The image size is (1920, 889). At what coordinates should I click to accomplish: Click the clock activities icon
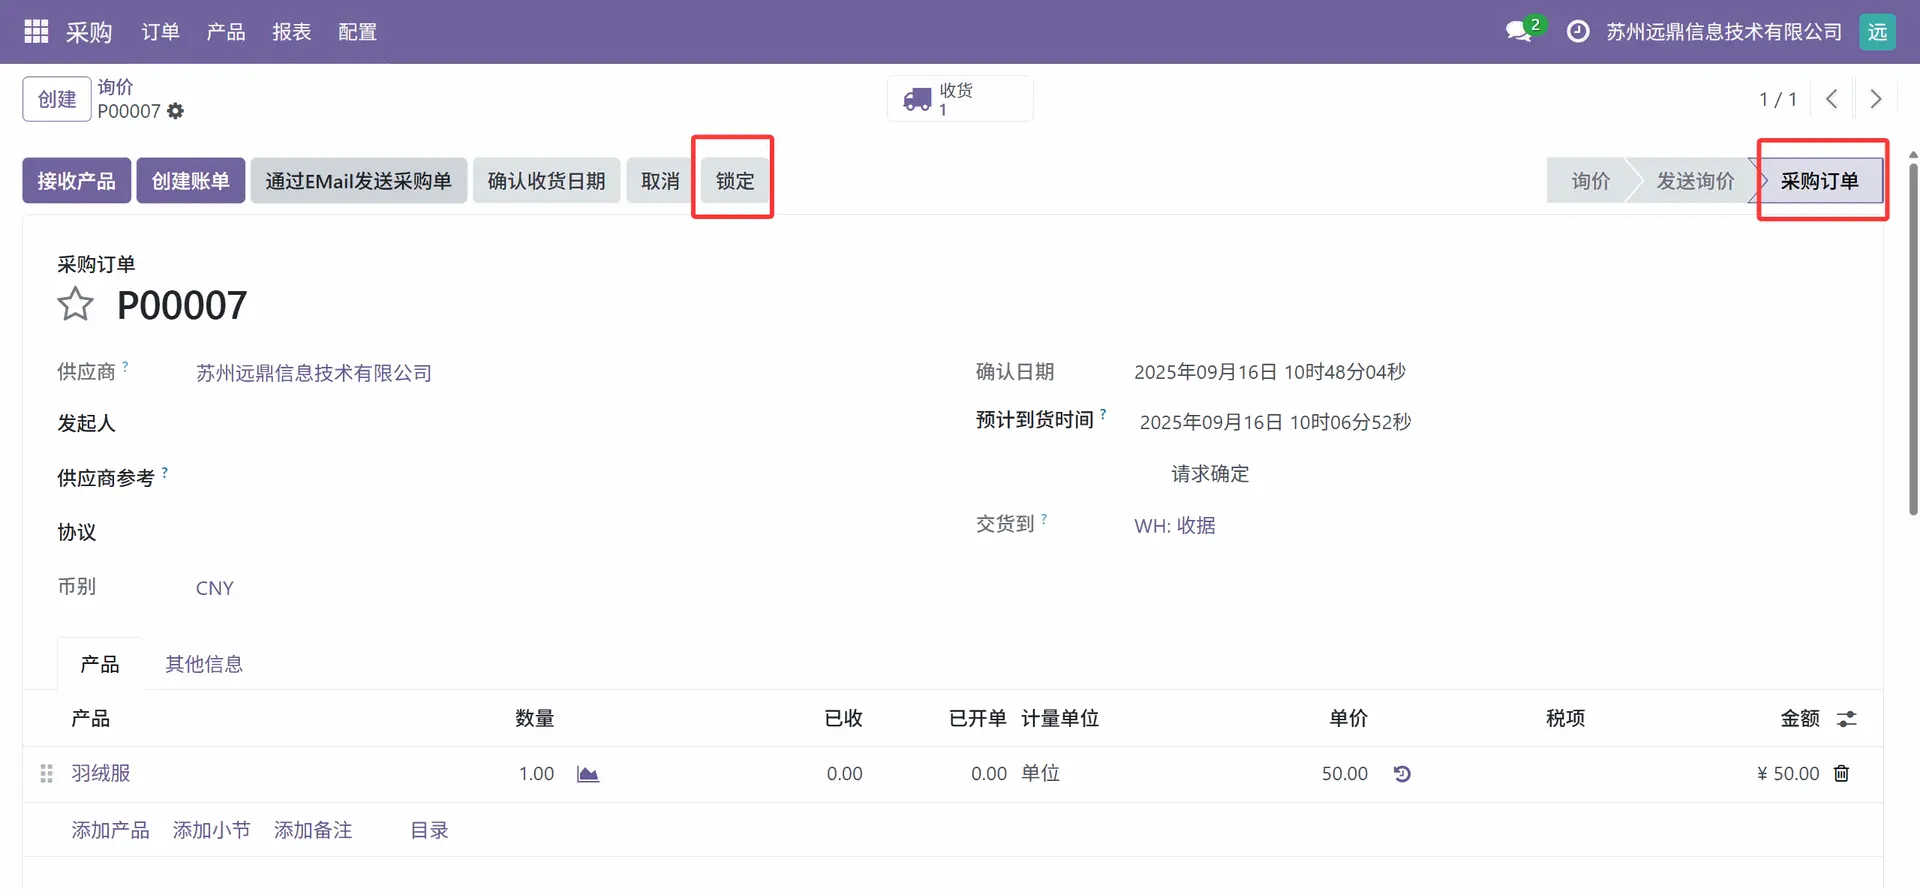click(x=1577, y=32)
